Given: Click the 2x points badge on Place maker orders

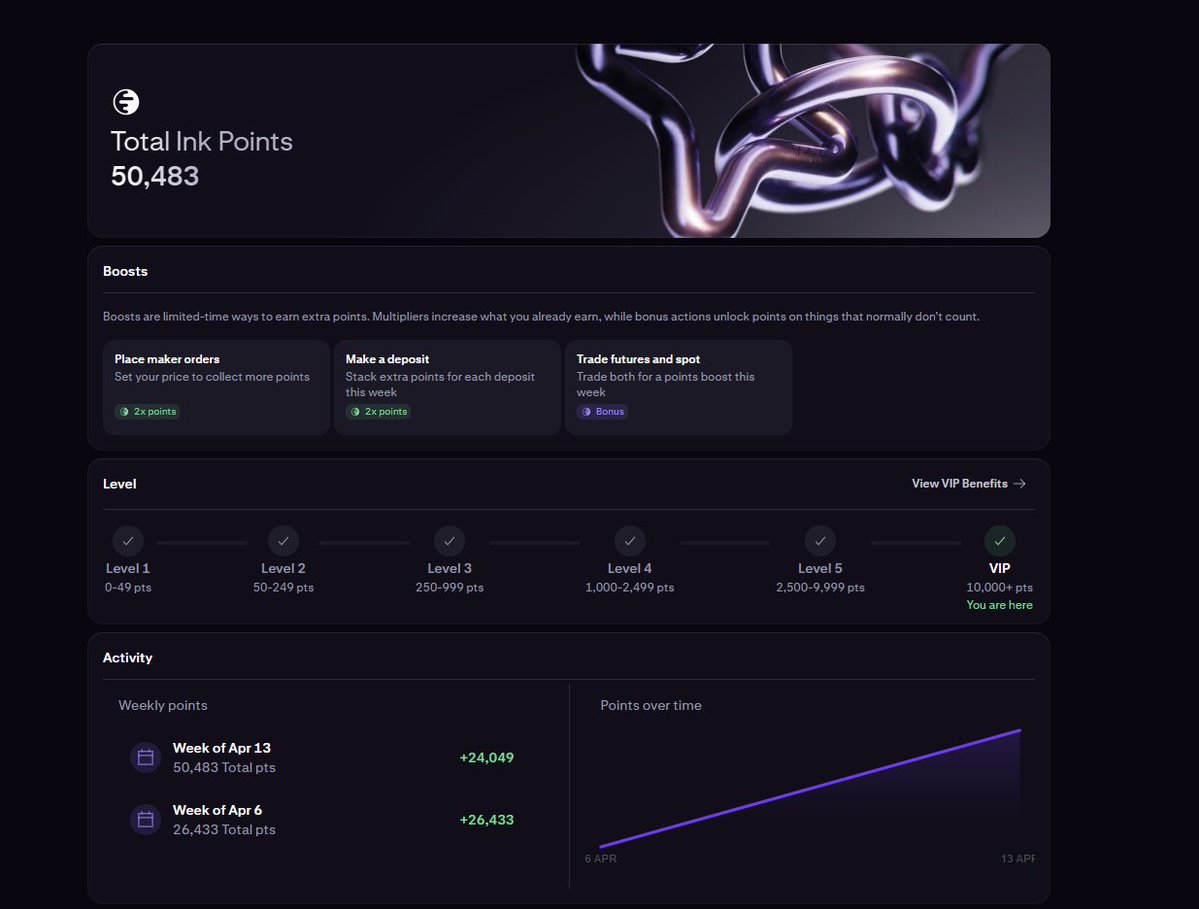Looking at the screenshot, I should click(x=146, y=411).
